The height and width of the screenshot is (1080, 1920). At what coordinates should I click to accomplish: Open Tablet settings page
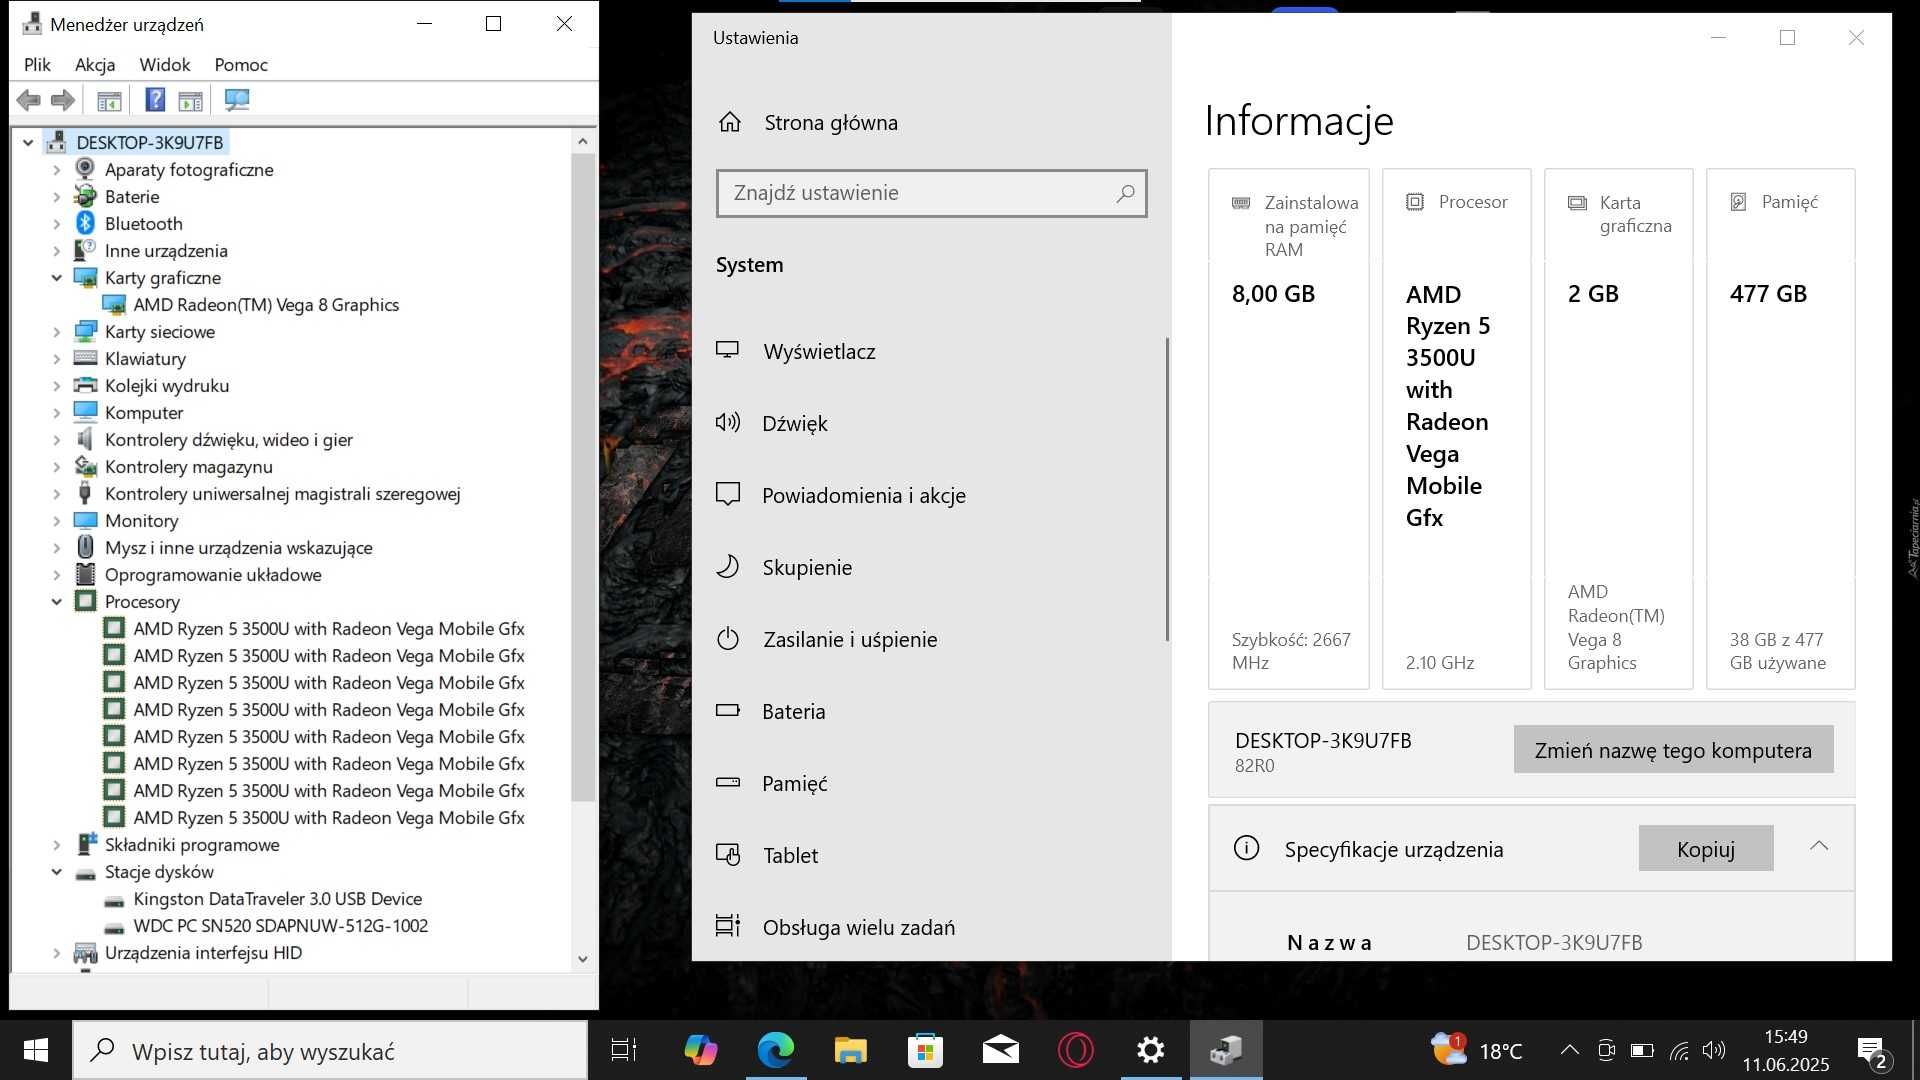790,855
